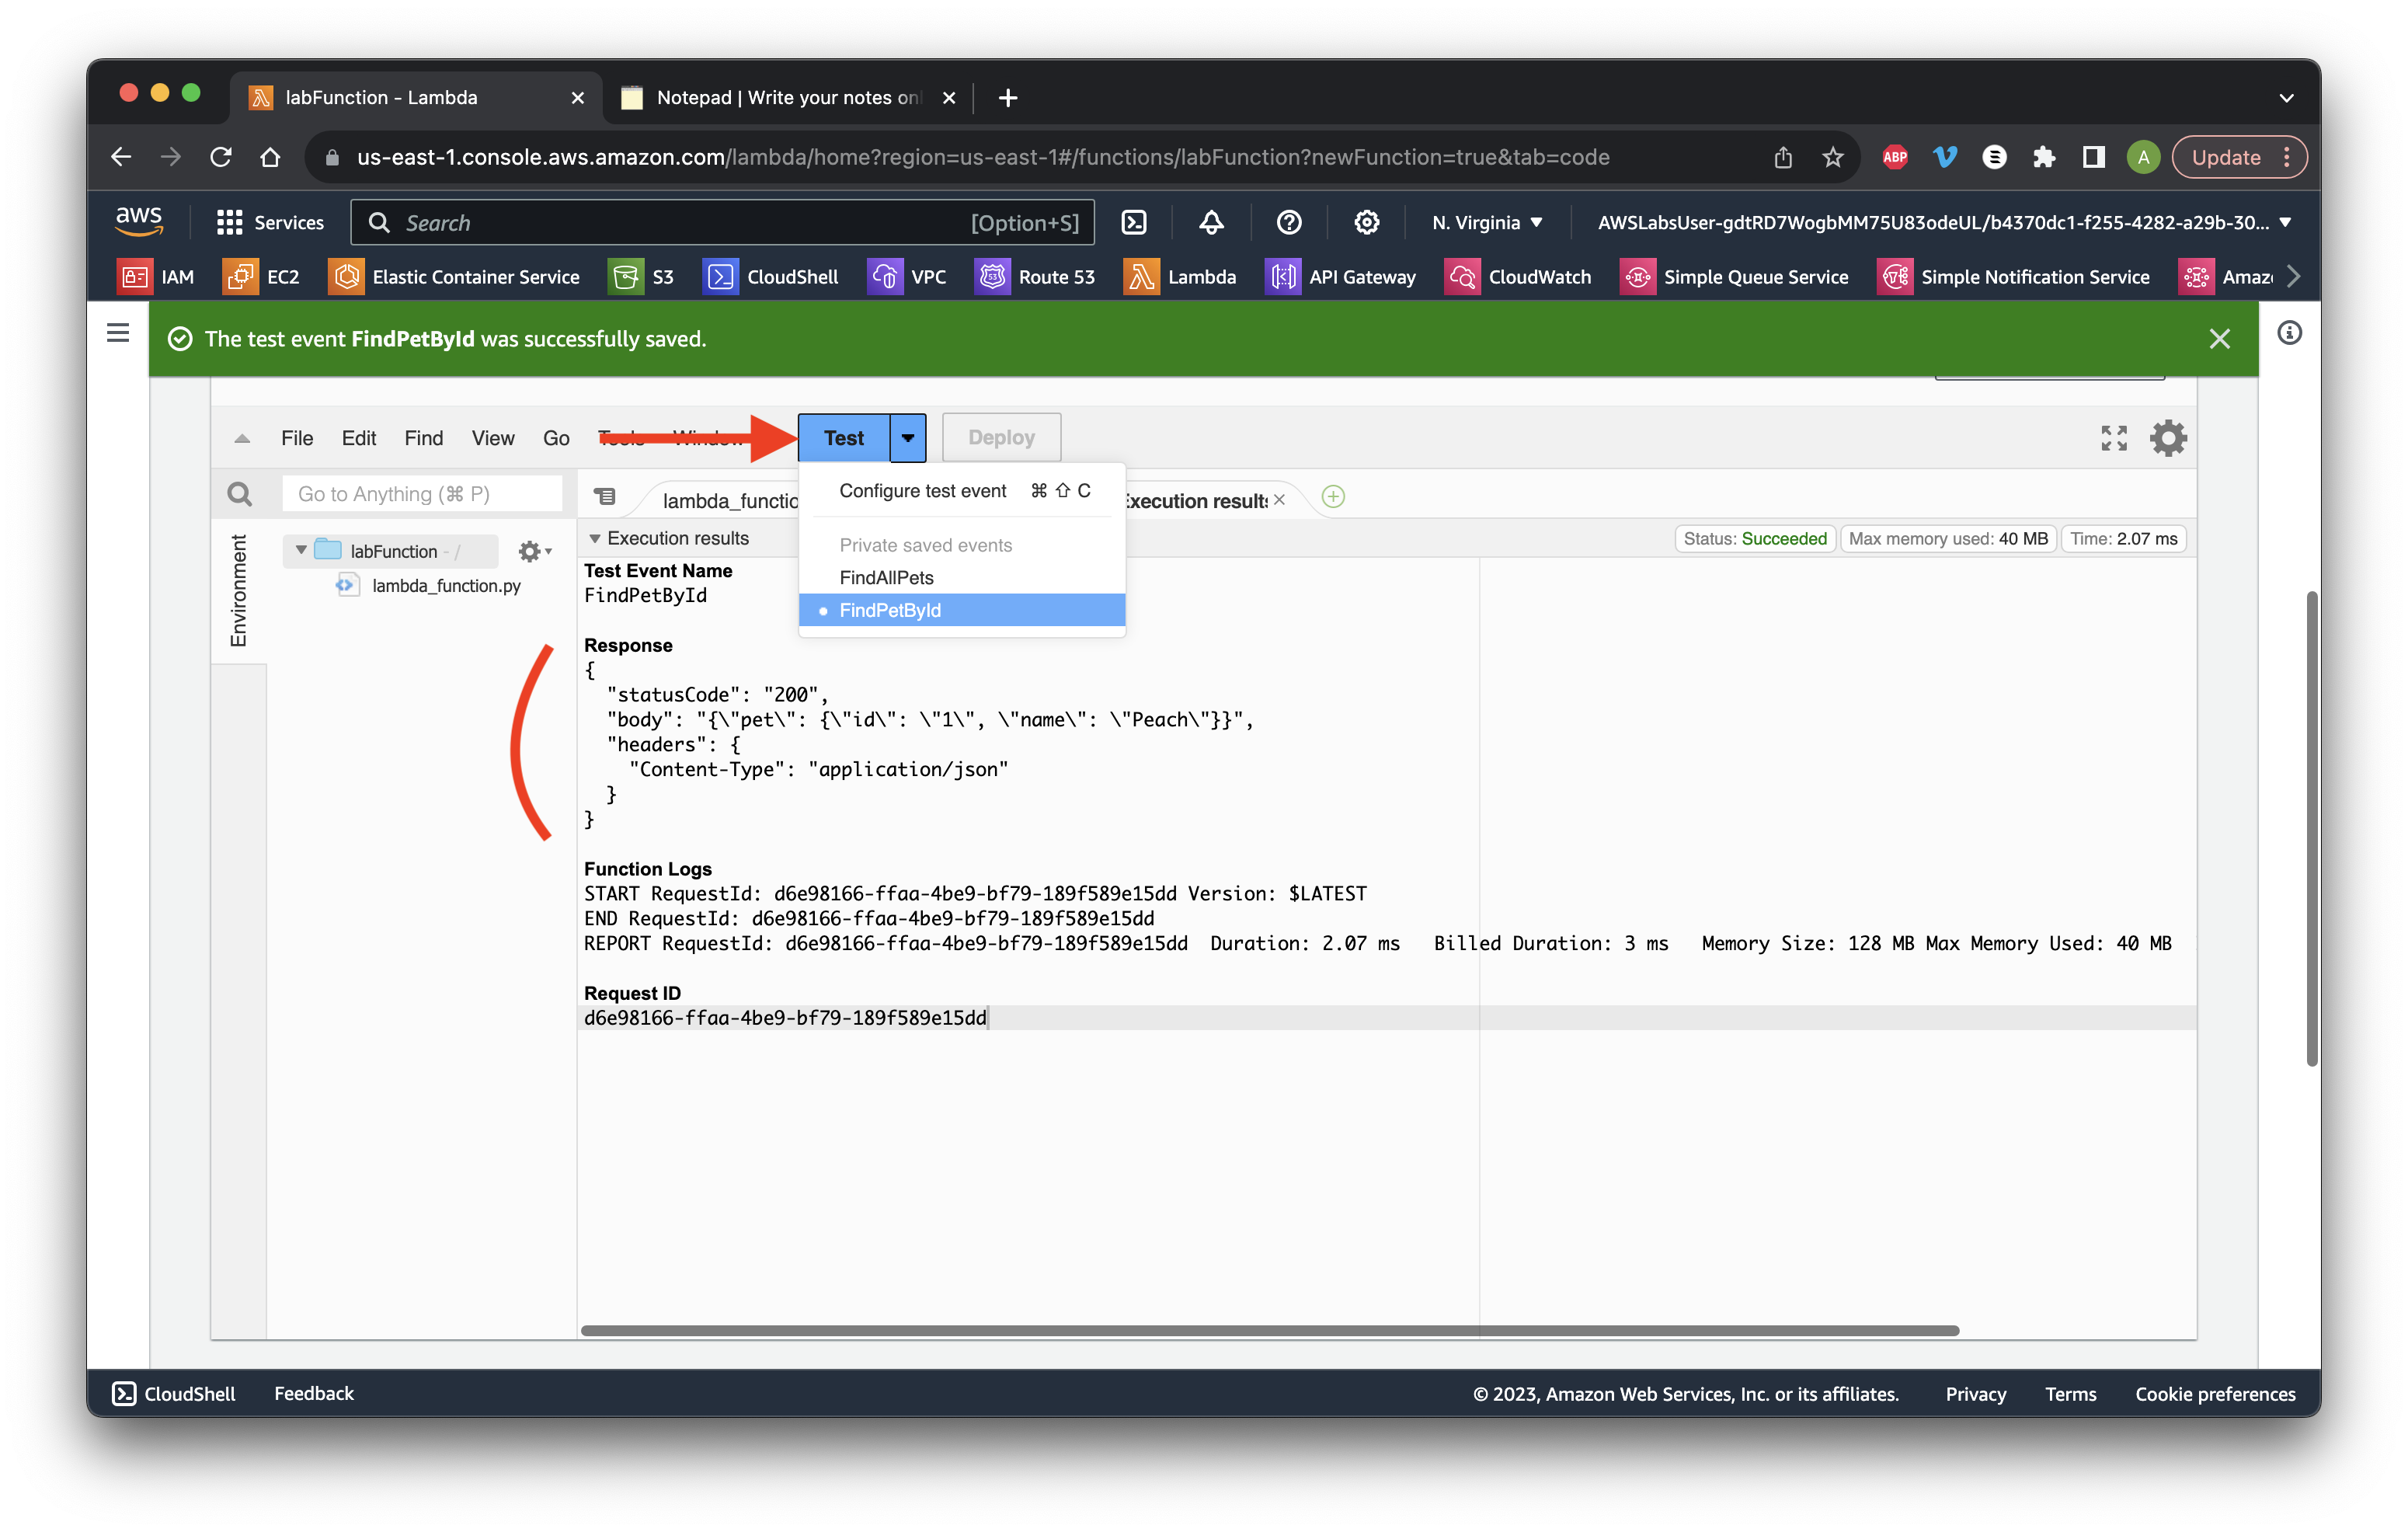The height and width of the screenshot is (1532, 2408).
Task: Open the Environment side panel tab
Action: (x=238, y=591)
